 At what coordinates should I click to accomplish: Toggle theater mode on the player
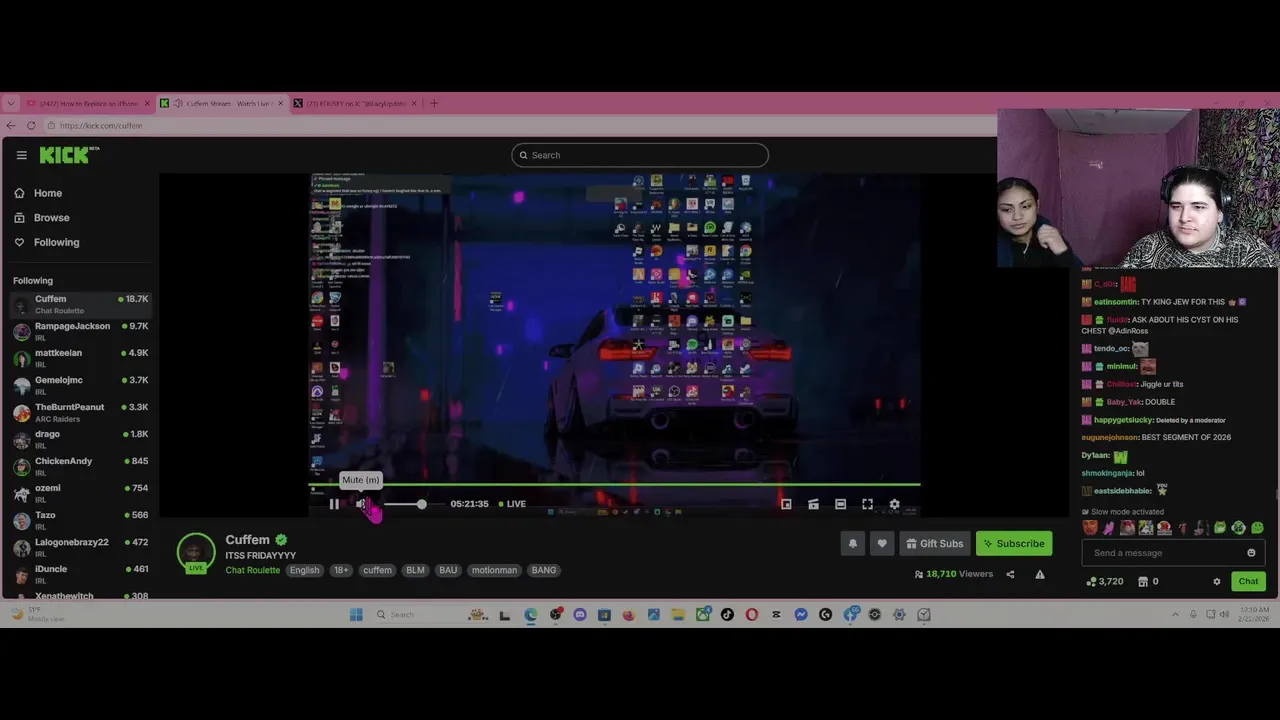(840, 504)
